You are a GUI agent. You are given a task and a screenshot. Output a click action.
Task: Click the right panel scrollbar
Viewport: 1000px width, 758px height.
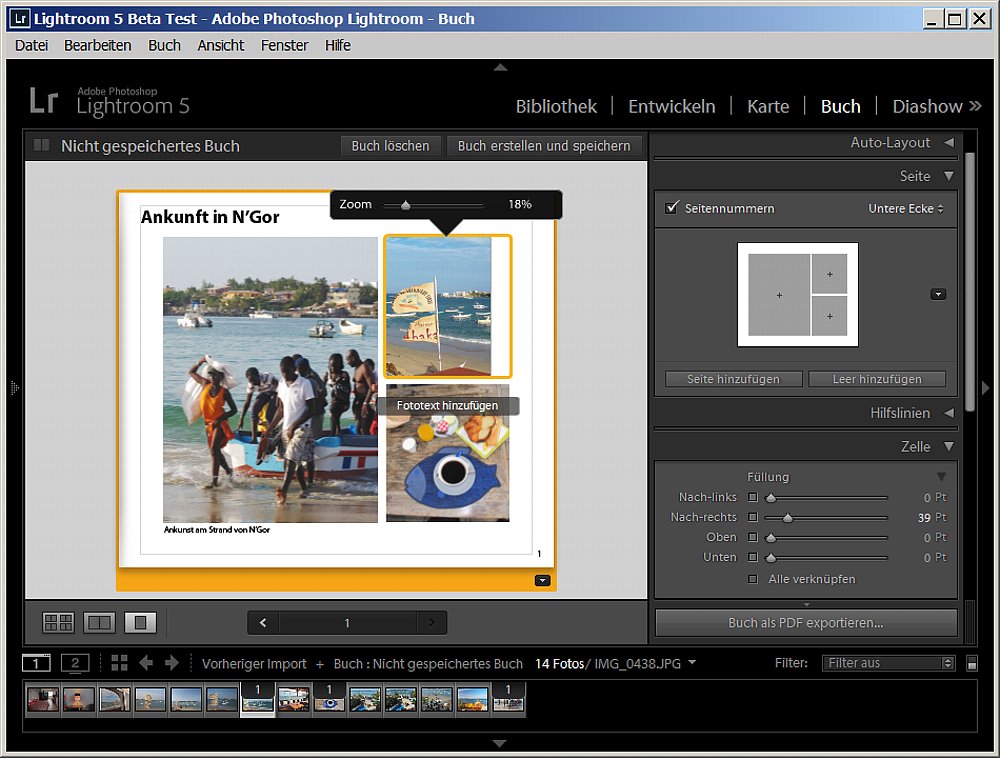click(970, 282)
